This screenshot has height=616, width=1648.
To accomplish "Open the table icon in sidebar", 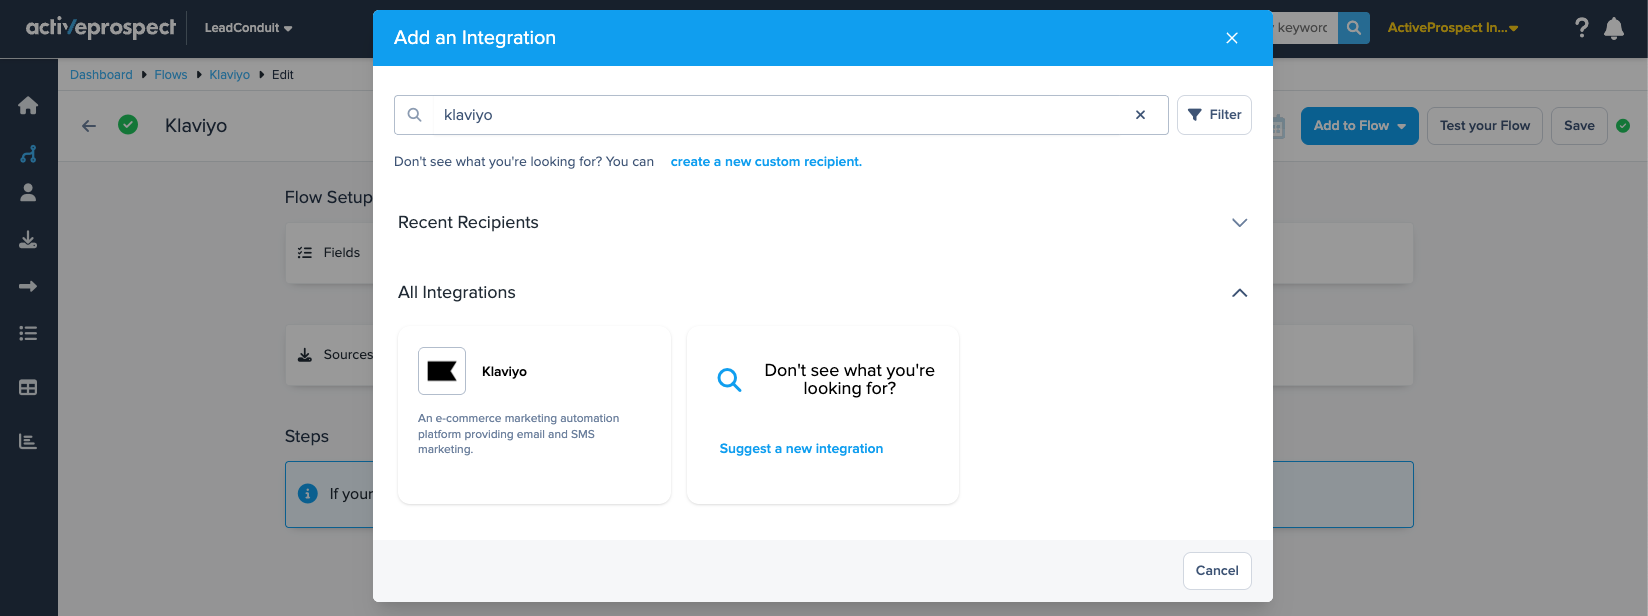I will pos(28,388).
